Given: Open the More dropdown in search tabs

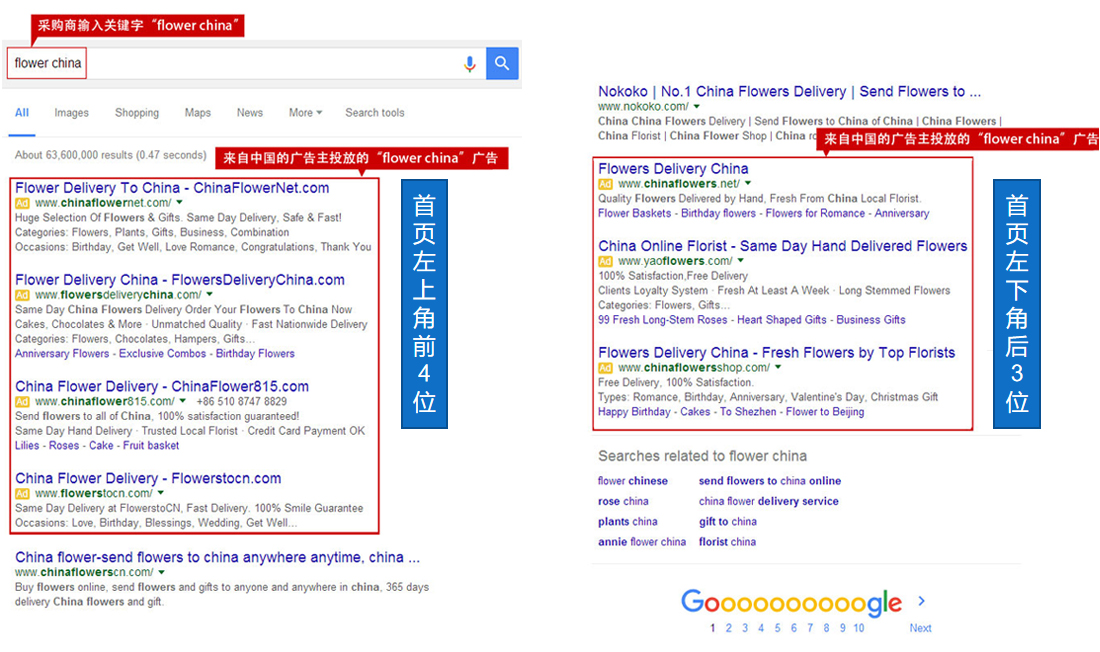Looking at the screenshot, I should [x=305, y=113].
